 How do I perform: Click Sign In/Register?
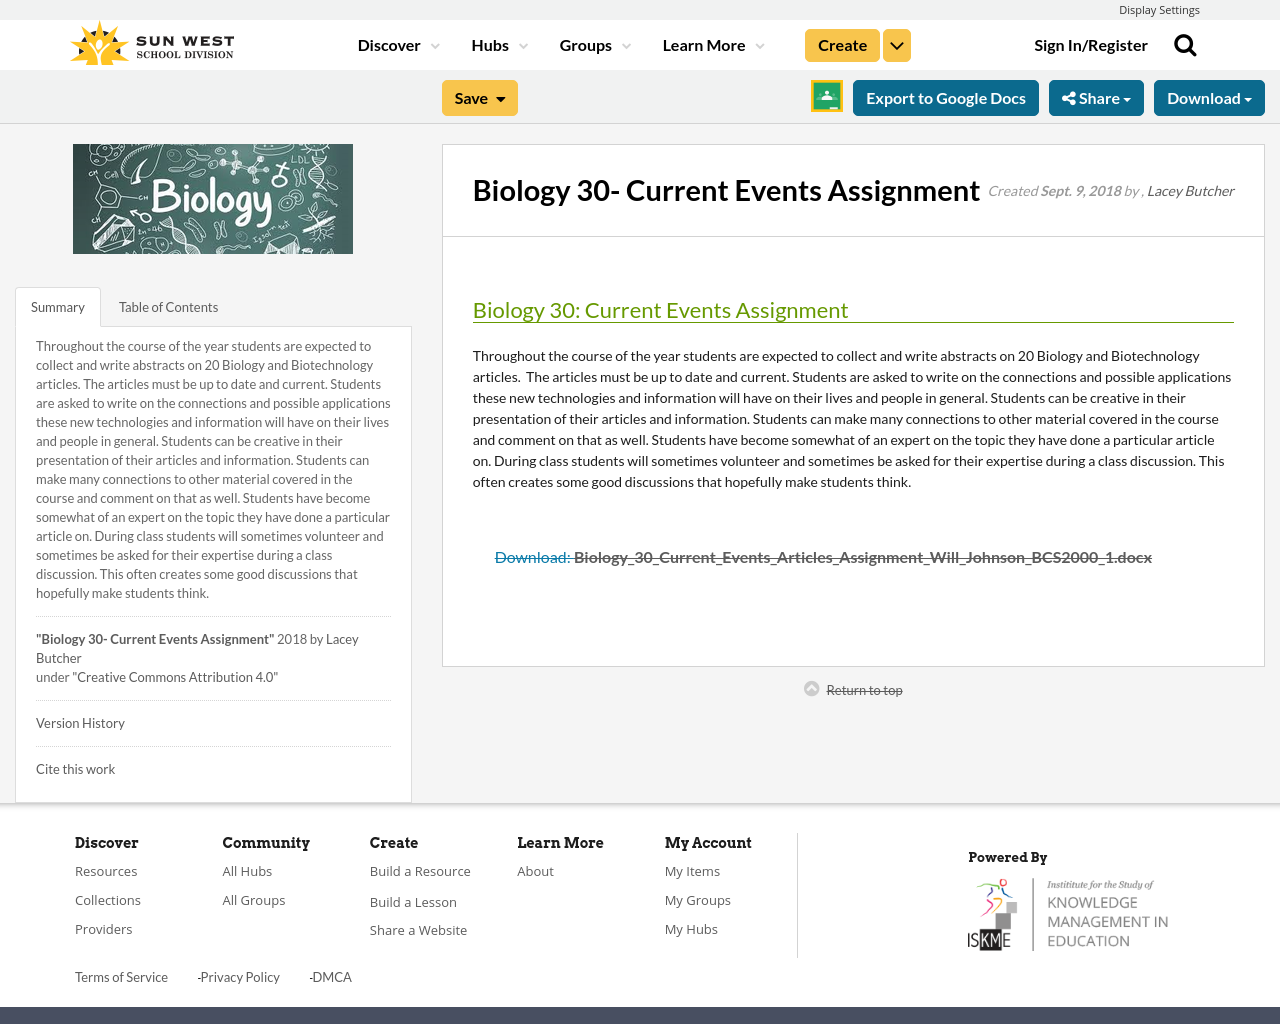(x=1091, y=43)
